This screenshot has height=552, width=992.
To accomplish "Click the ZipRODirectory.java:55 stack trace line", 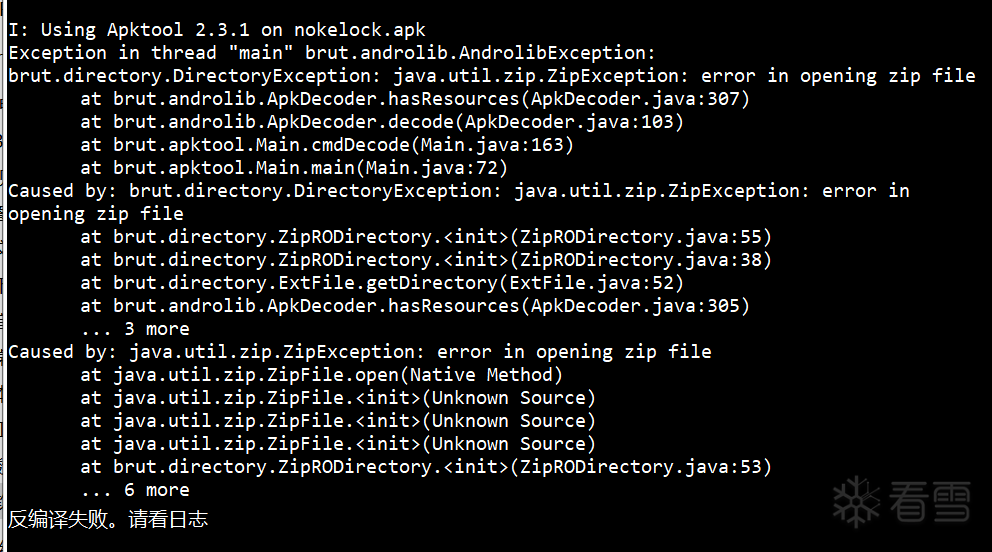I will [x=426, y=237].
